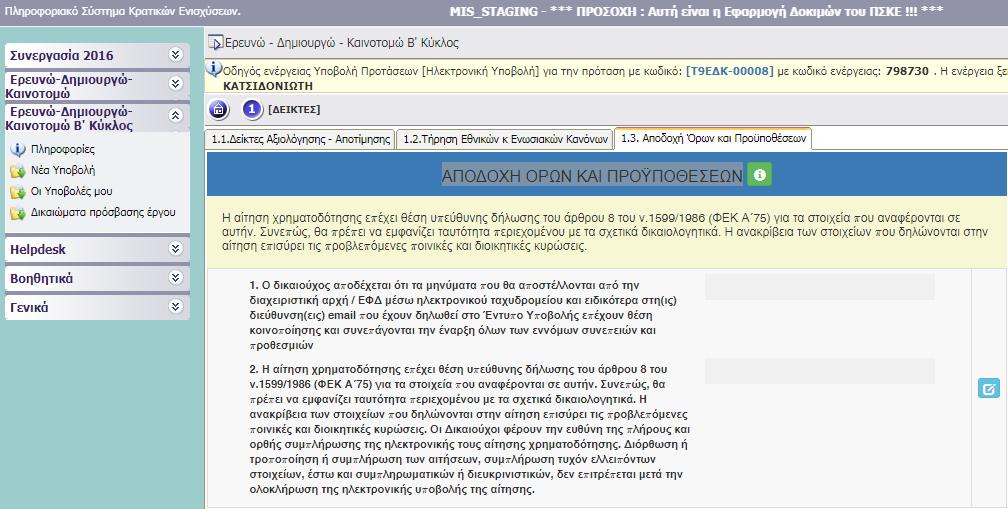Click the name ΚΑΤΣΙΔΟΝΙΩΤΗ
The height and width of the screenshot is (509, 1008).
pos(268,85)
